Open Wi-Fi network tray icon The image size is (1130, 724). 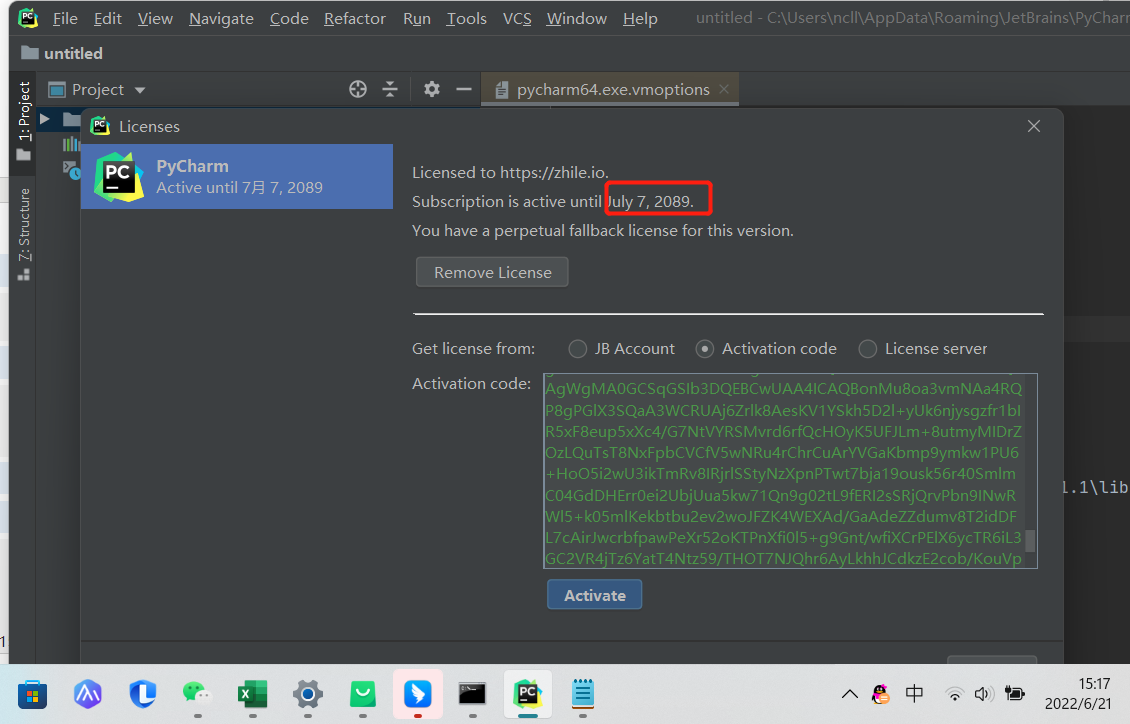point(954,694)
